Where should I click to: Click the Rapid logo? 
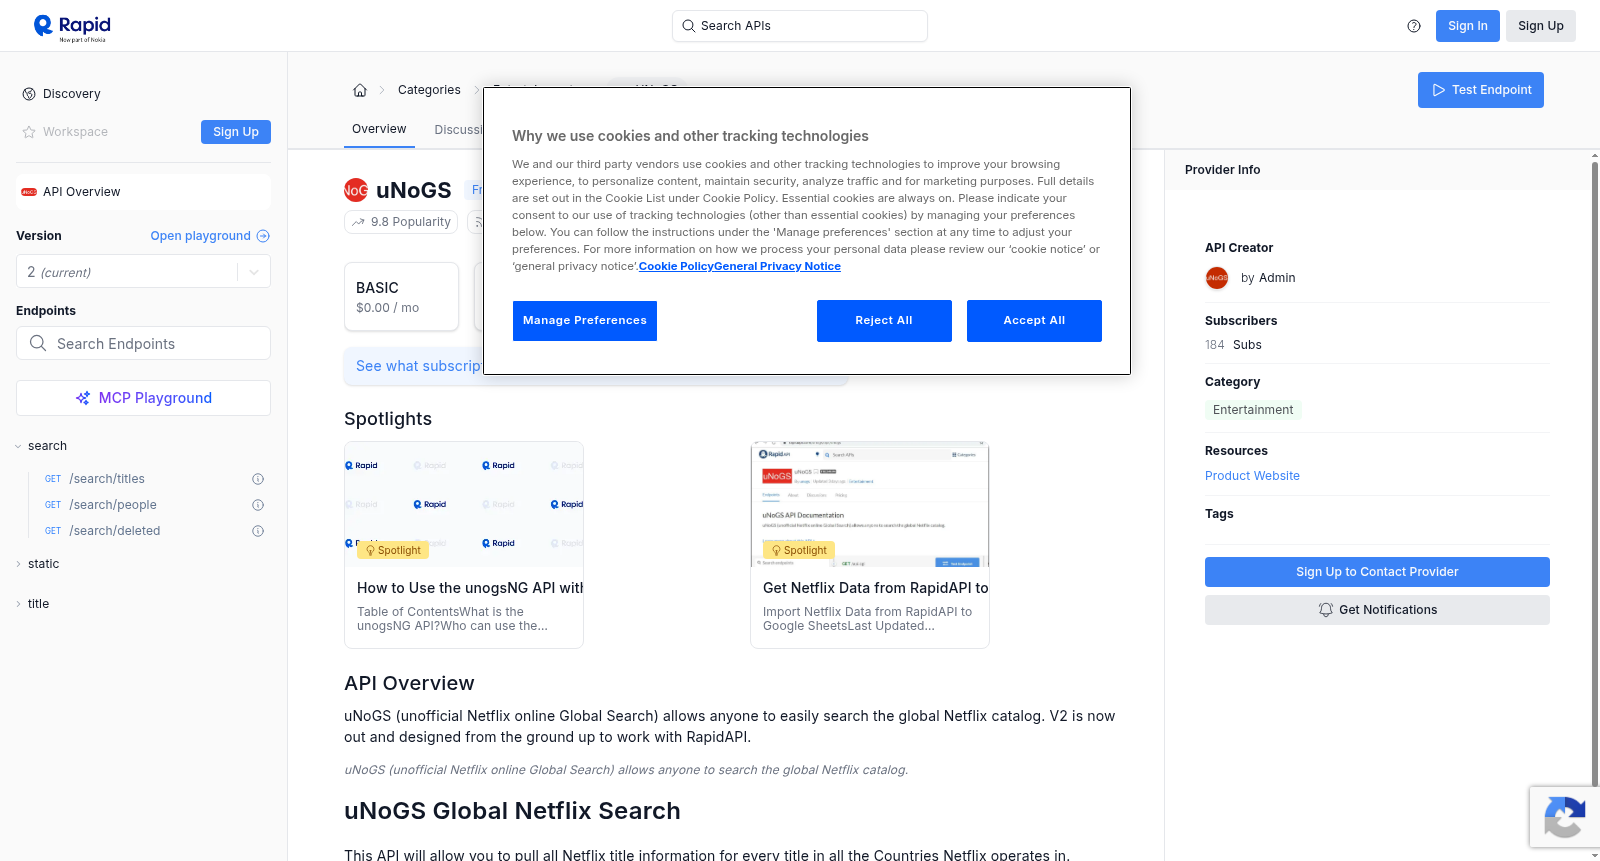click(72, 27)
